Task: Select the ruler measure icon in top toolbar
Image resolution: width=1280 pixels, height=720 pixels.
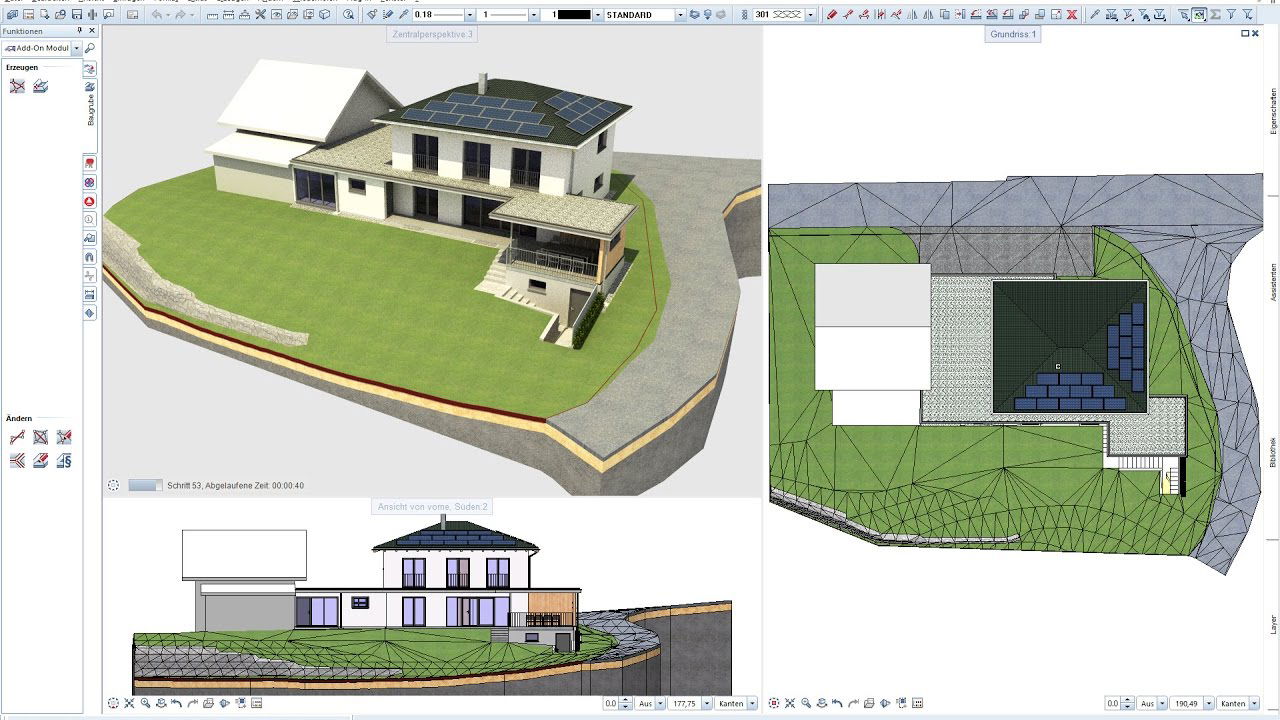Action: click(213, 15)
